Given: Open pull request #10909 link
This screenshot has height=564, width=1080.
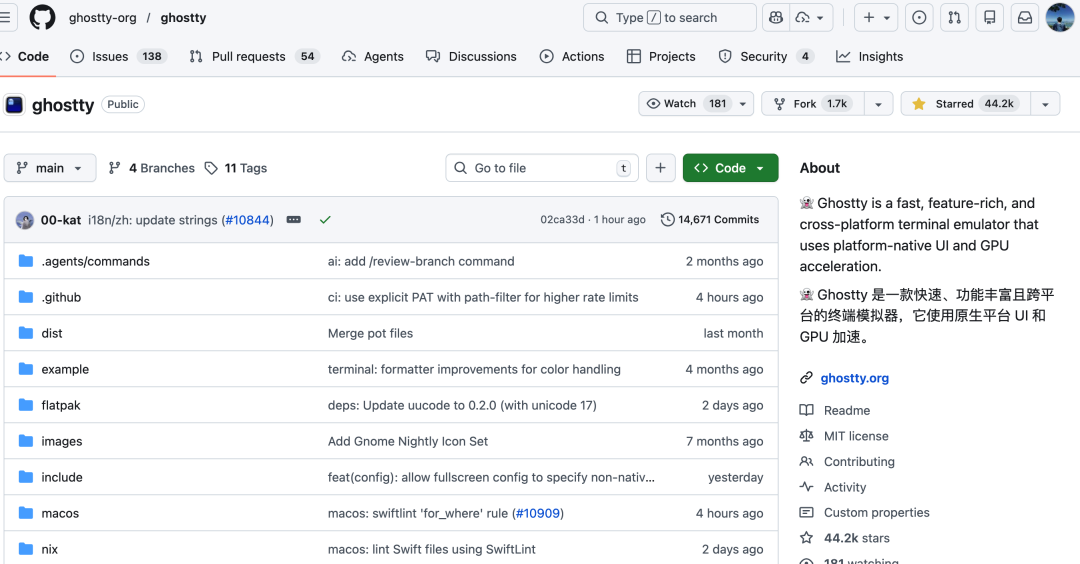Looking at the screenshot, I should tap(538, 513).
